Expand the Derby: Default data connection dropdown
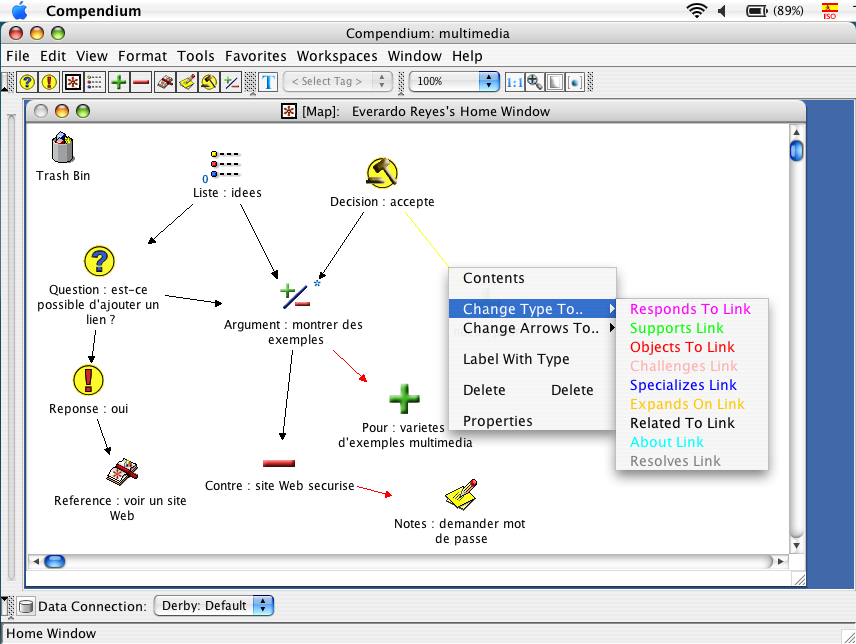856x644 pixels. tap(213, 606)
